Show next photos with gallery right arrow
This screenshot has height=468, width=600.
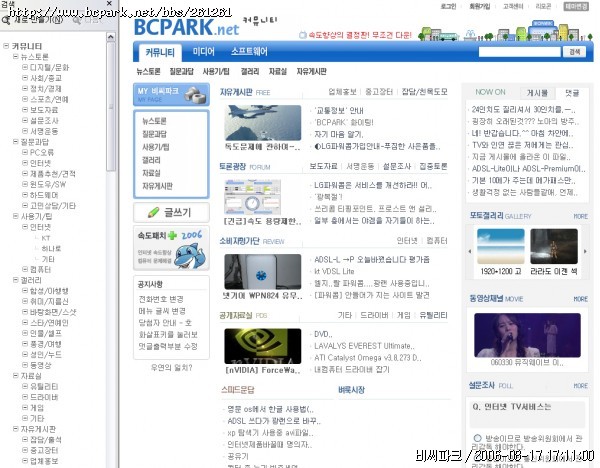click(585, 251)
